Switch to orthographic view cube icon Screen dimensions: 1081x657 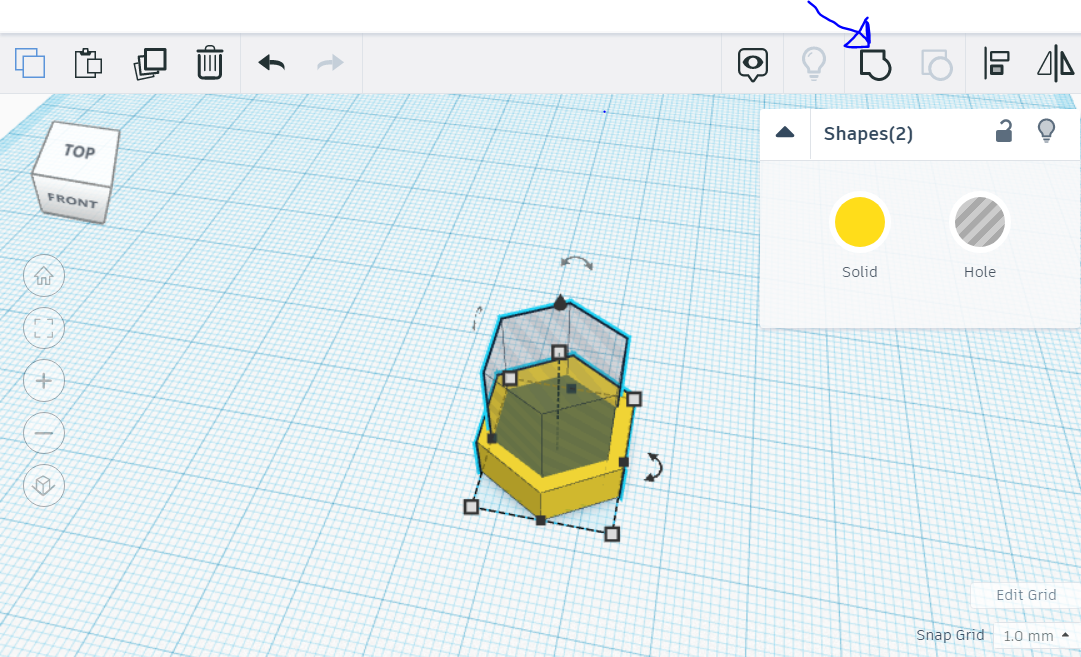tap(44, 485)
